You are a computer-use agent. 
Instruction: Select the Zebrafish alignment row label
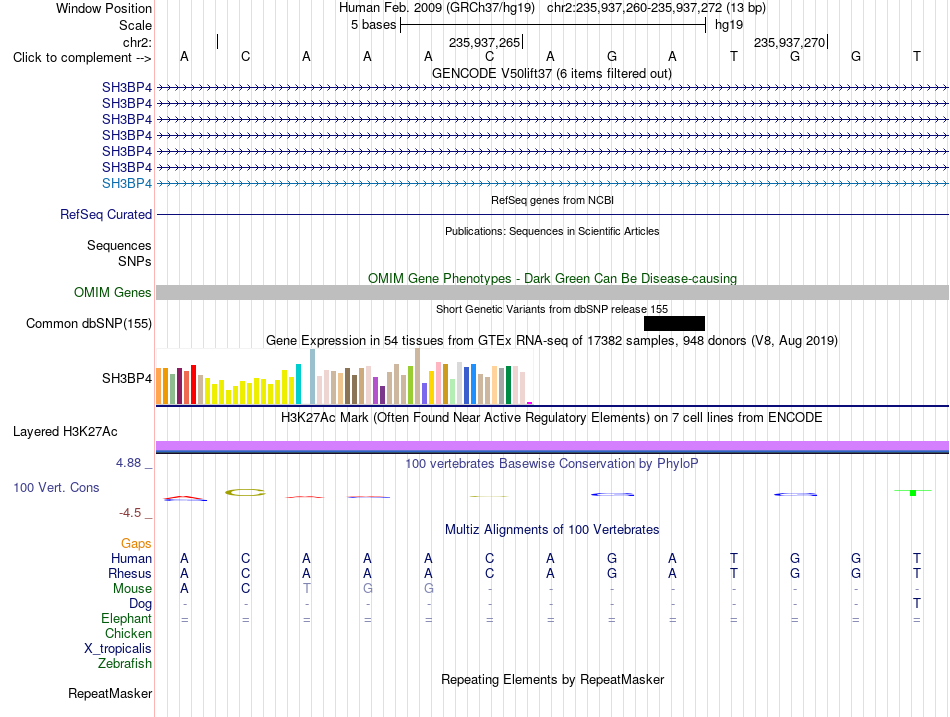125,663
